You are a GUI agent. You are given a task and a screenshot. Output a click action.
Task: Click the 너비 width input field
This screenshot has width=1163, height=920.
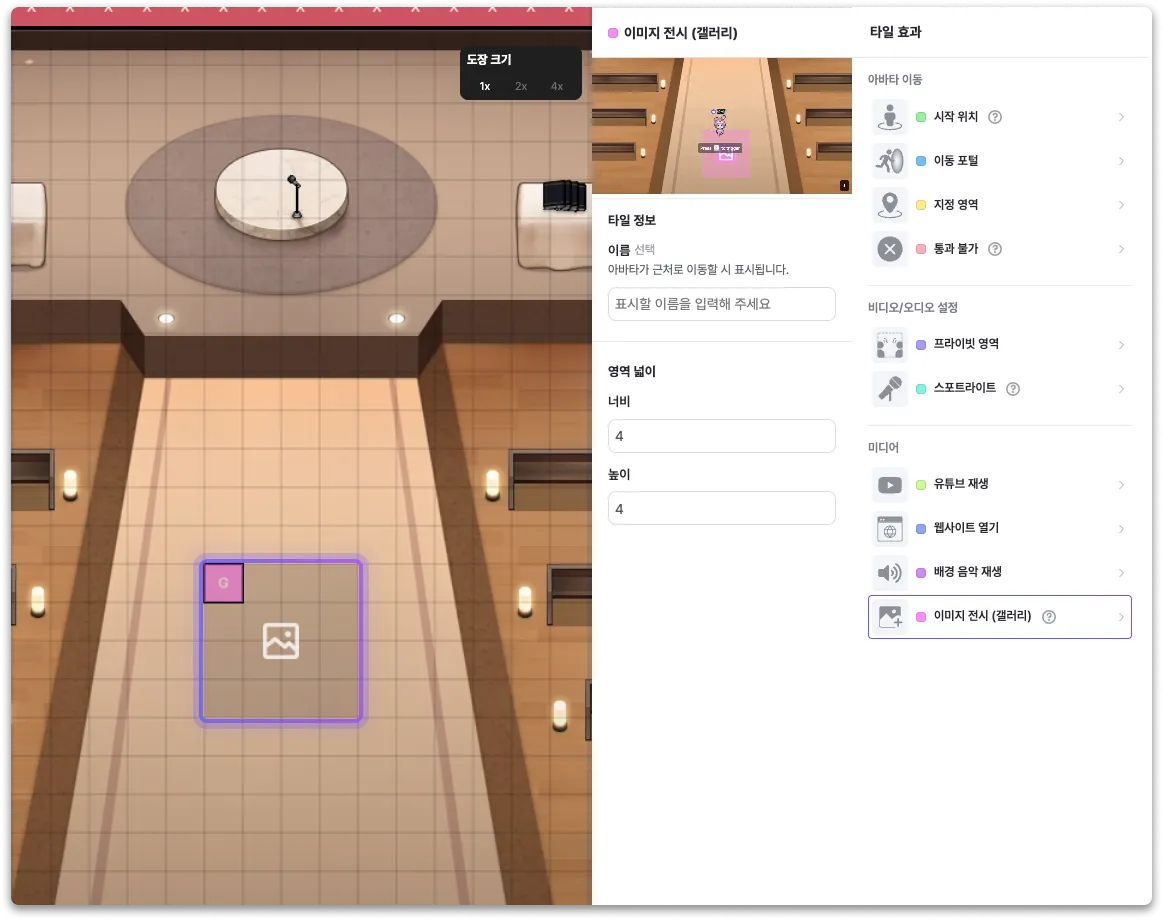pos(721,436)
